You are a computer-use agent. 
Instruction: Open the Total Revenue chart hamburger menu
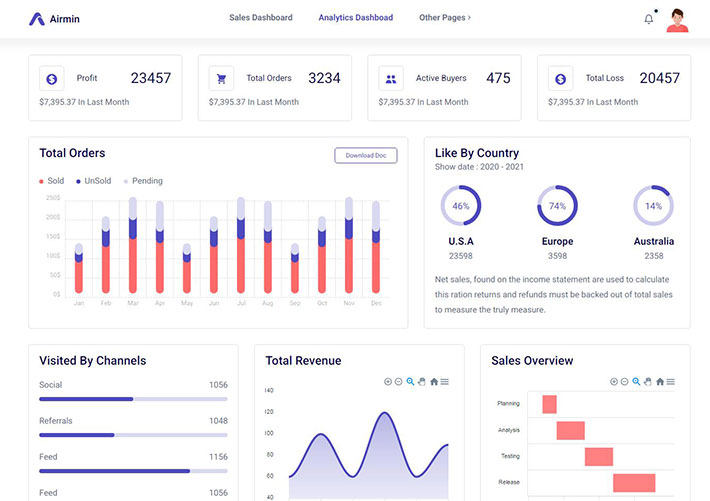click(x=445, y=382)
